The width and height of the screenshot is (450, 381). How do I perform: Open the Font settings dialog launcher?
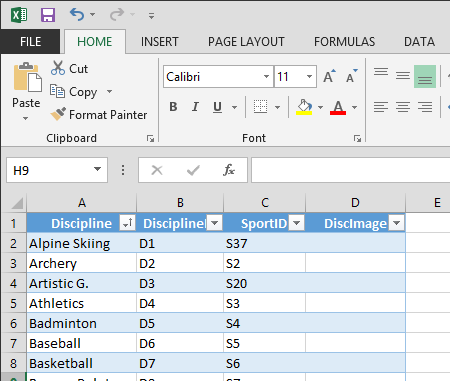(x=357, y=138)
